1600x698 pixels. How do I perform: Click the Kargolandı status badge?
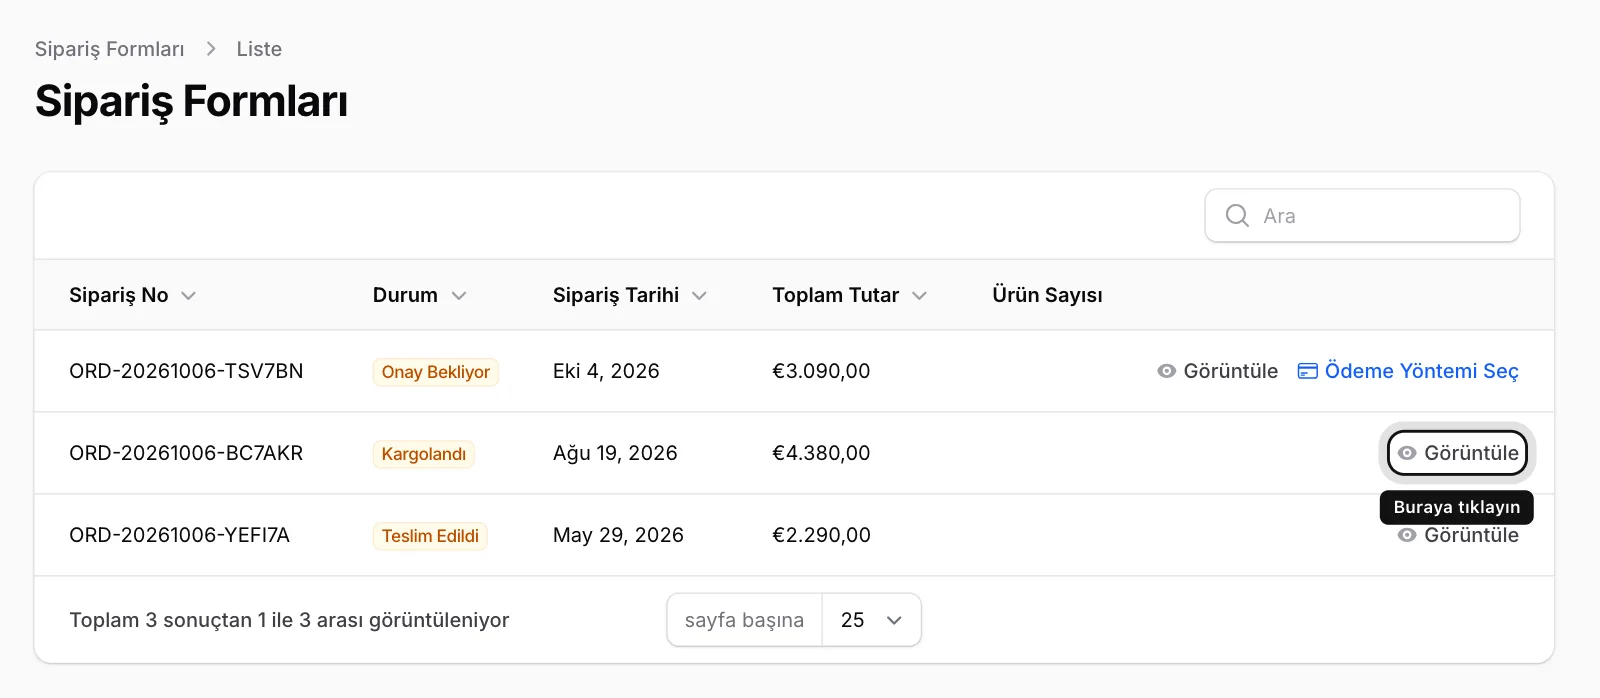tap(424, 454)
